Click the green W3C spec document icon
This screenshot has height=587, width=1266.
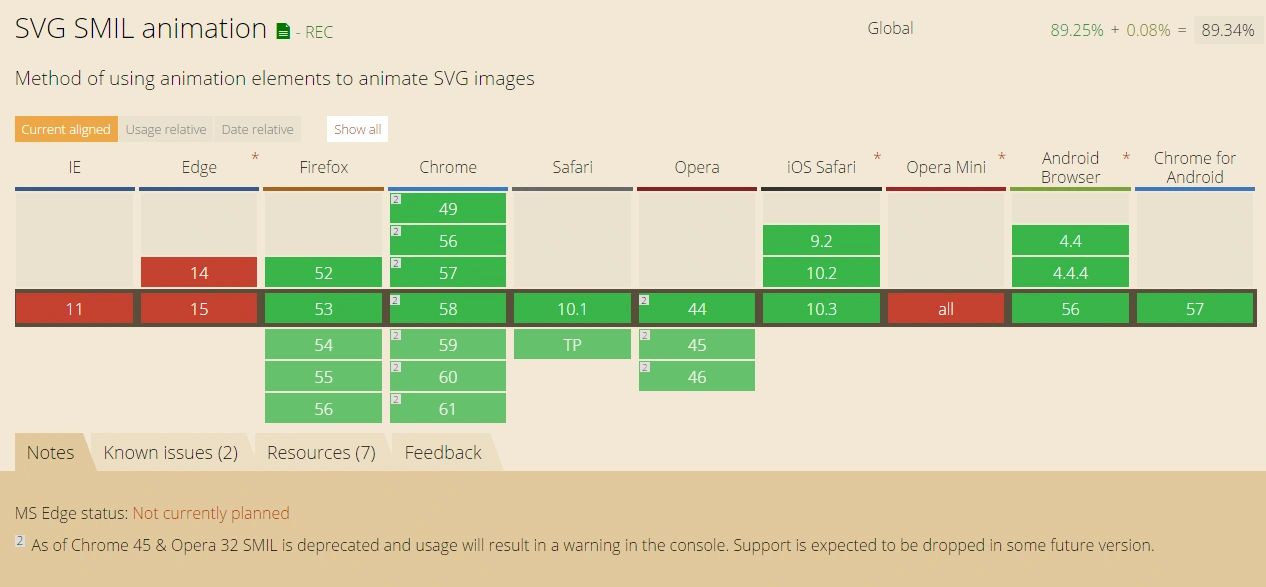pos(283,31)
